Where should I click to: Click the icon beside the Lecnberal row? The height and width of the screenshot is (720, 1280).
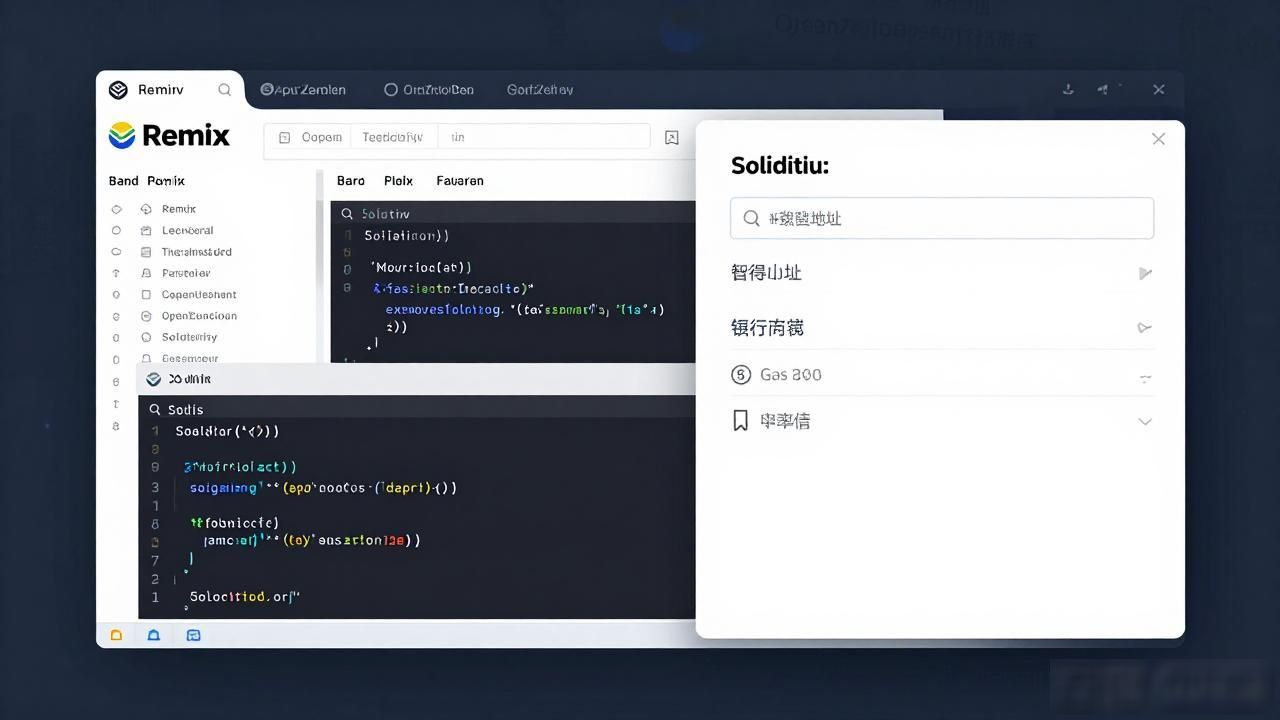click(146, 230)
